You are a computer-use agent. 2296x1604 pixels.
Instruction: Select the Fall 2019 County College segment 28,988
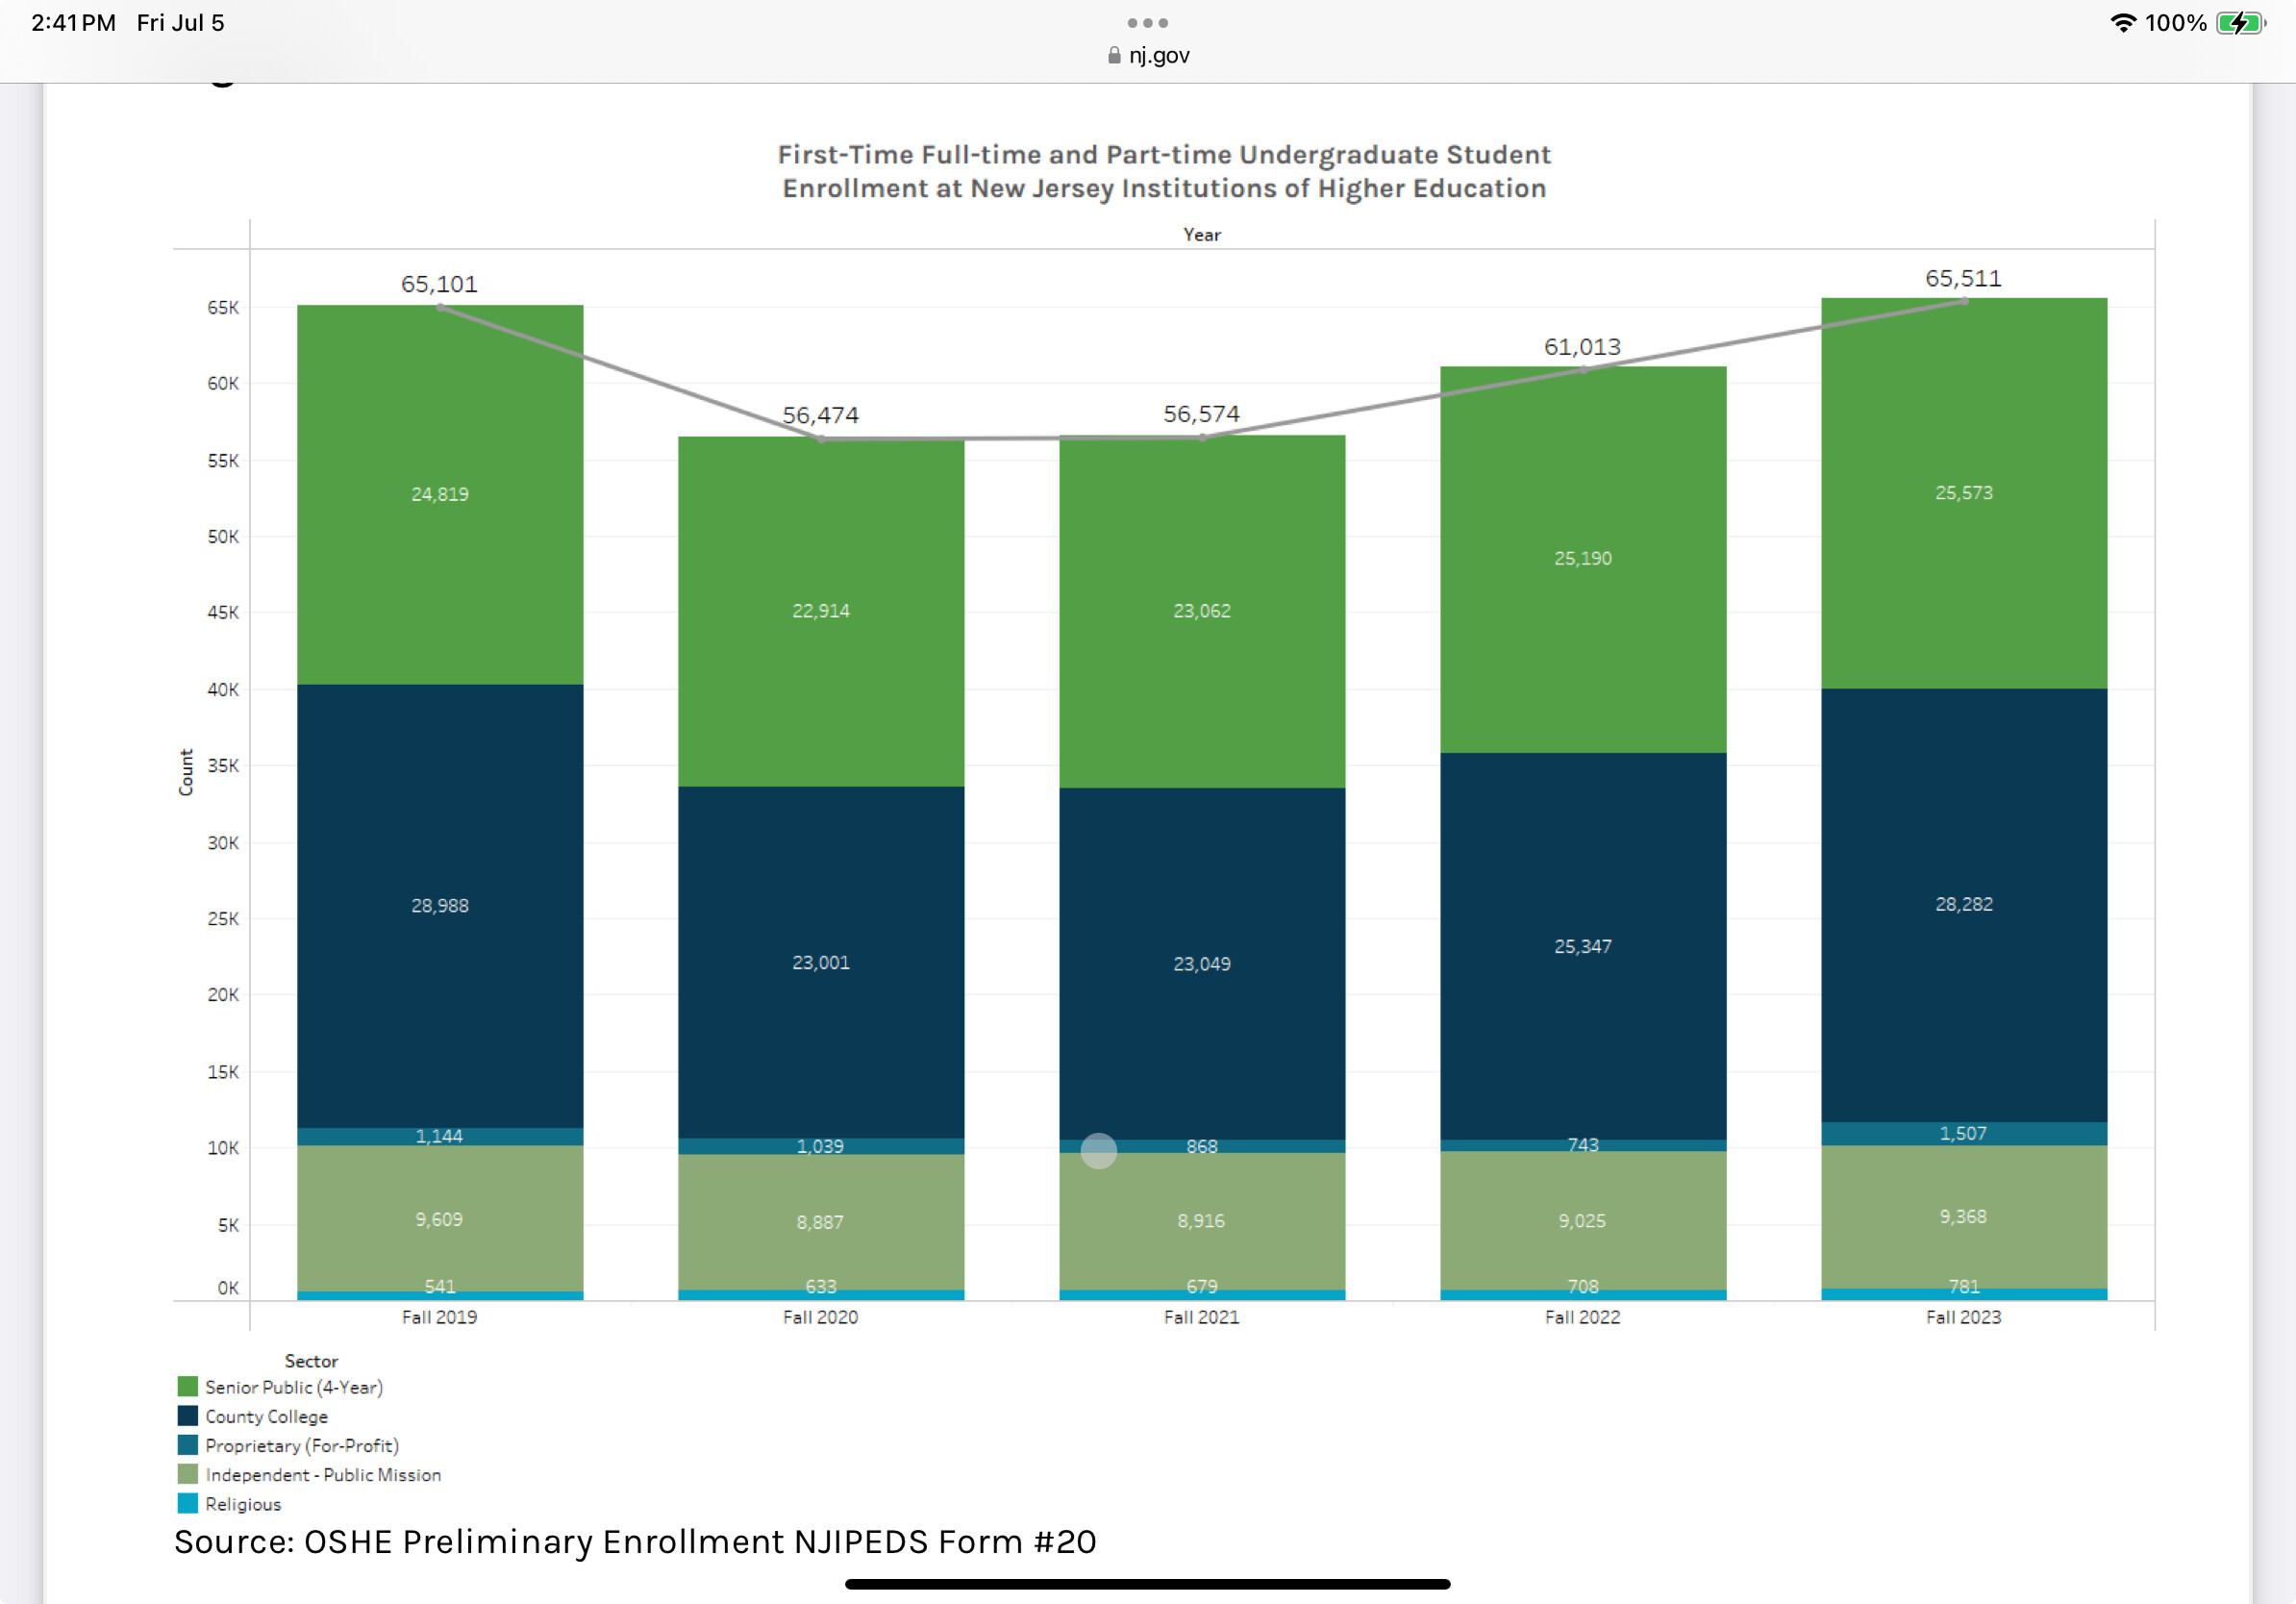(440, 905)
